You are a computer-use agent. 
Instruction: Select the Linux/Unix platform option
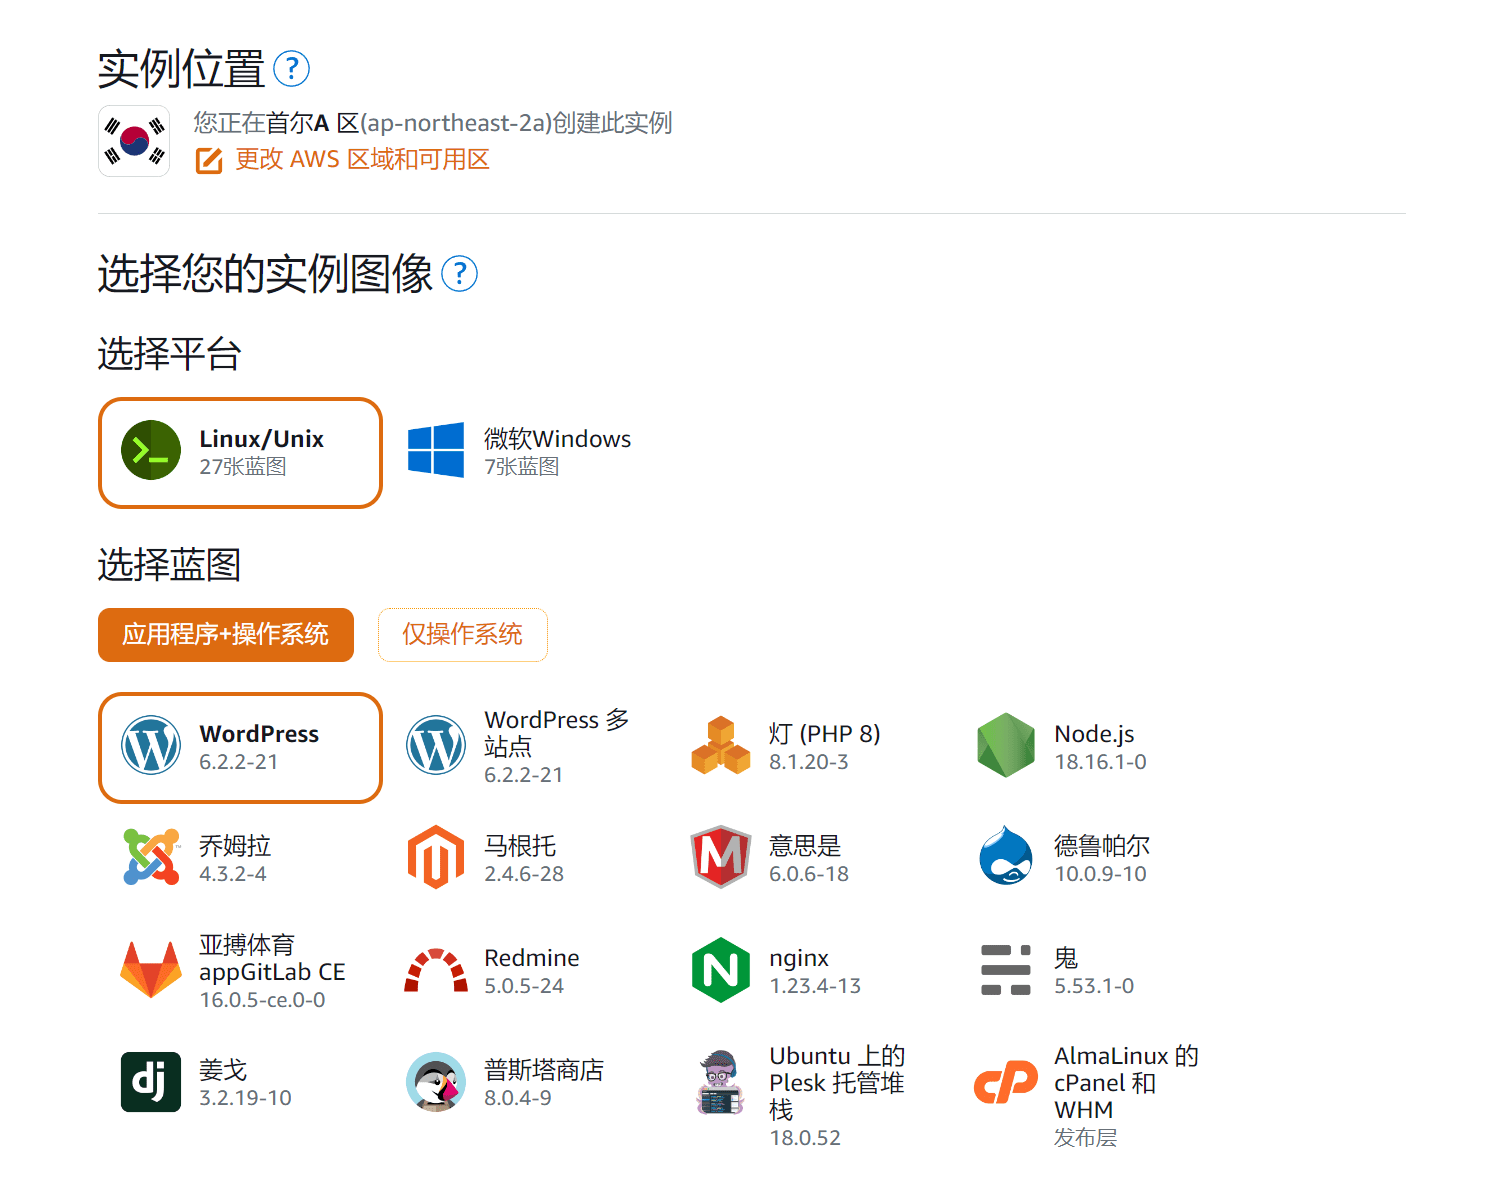240,452
